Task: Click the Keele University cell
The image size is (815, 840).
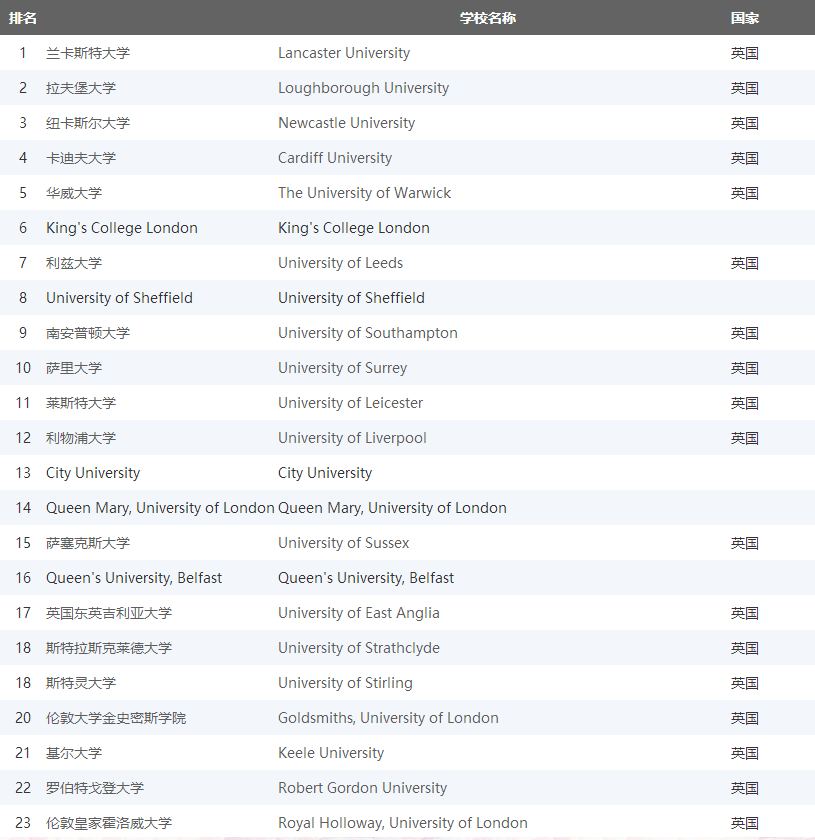Action: pos(331,753)
